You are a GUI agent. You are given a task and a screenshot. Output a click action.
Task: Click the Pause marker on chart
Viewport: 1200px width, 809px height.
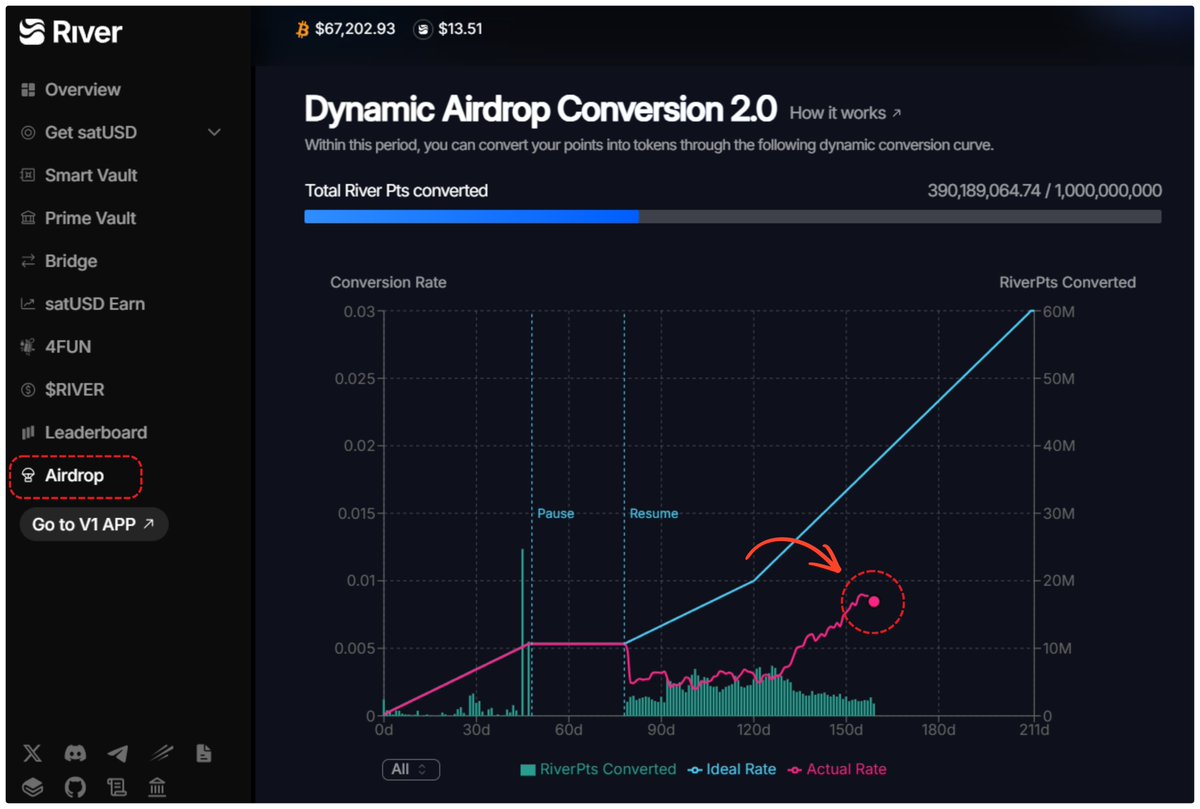(x=556, y=513)
